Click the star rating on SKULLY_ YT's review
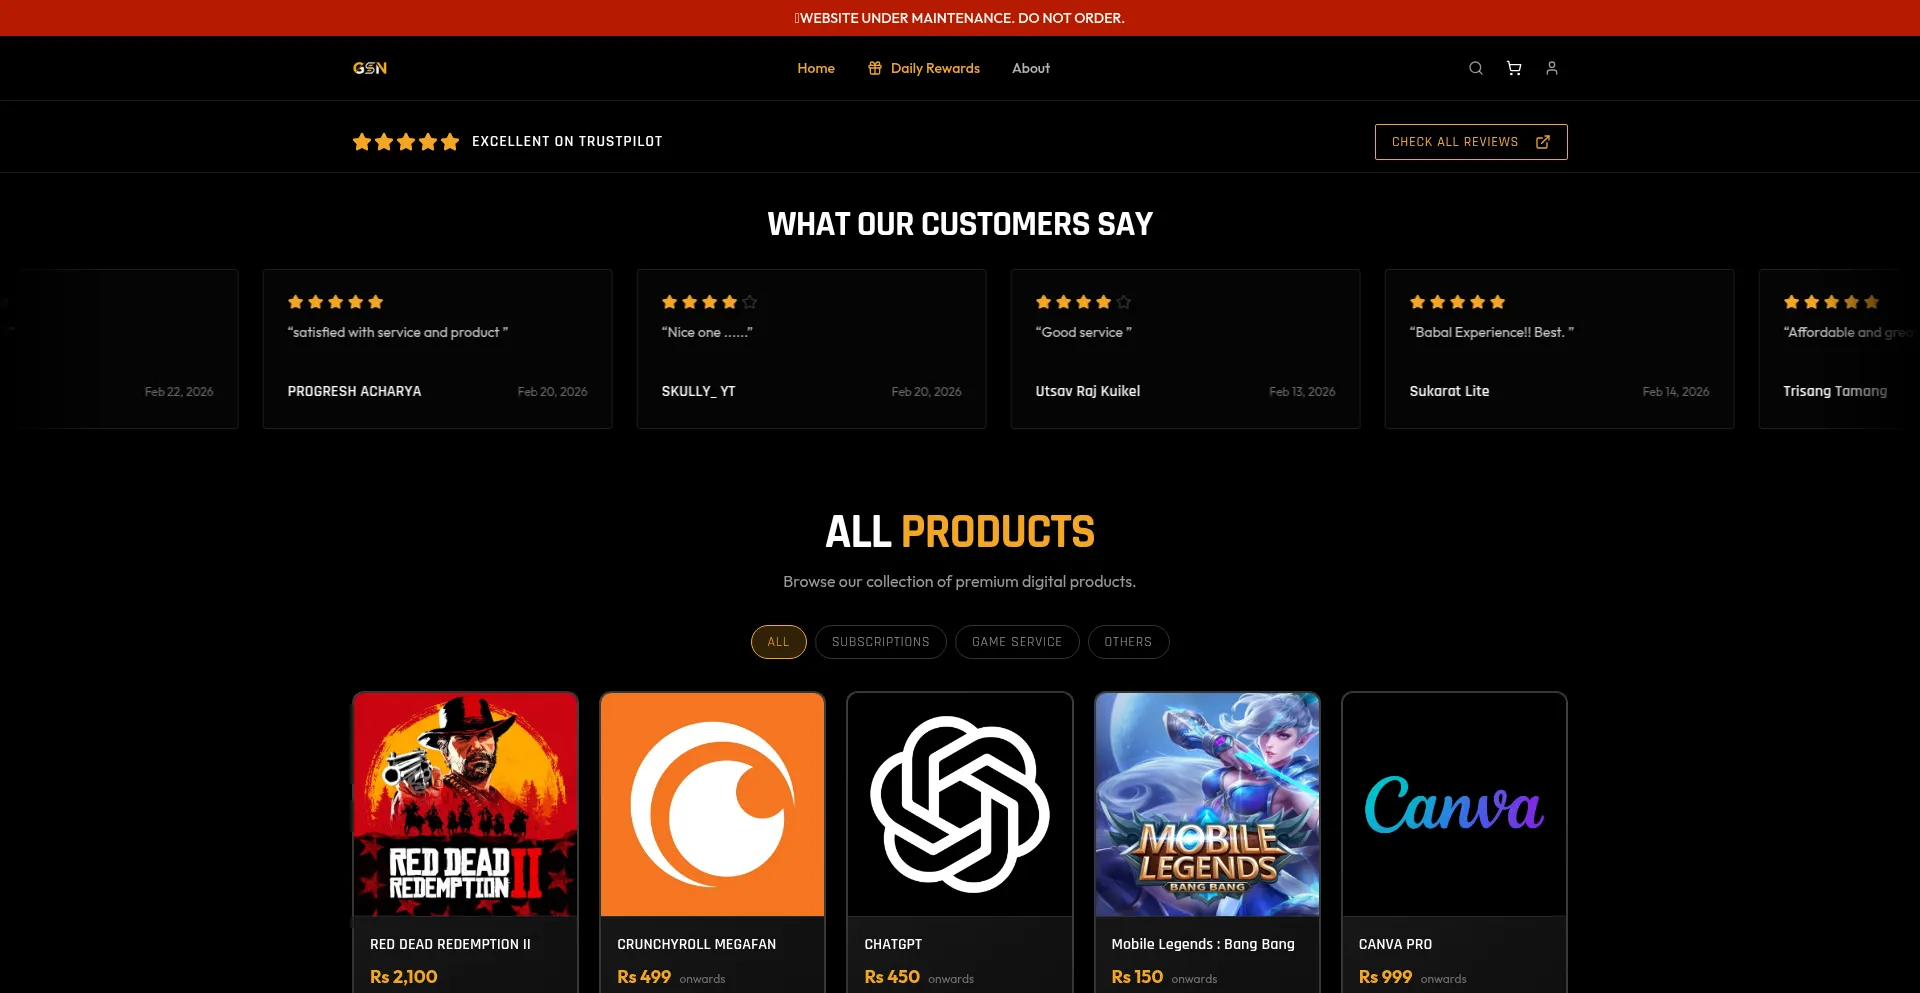The width and height of the screenshot is (1920, 993). (709, 302)
